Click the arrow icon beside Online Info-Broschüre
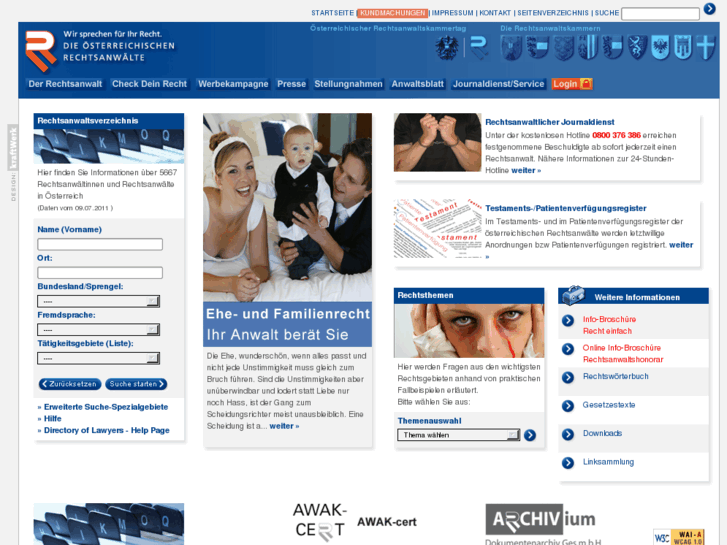 tap(568, 349)
